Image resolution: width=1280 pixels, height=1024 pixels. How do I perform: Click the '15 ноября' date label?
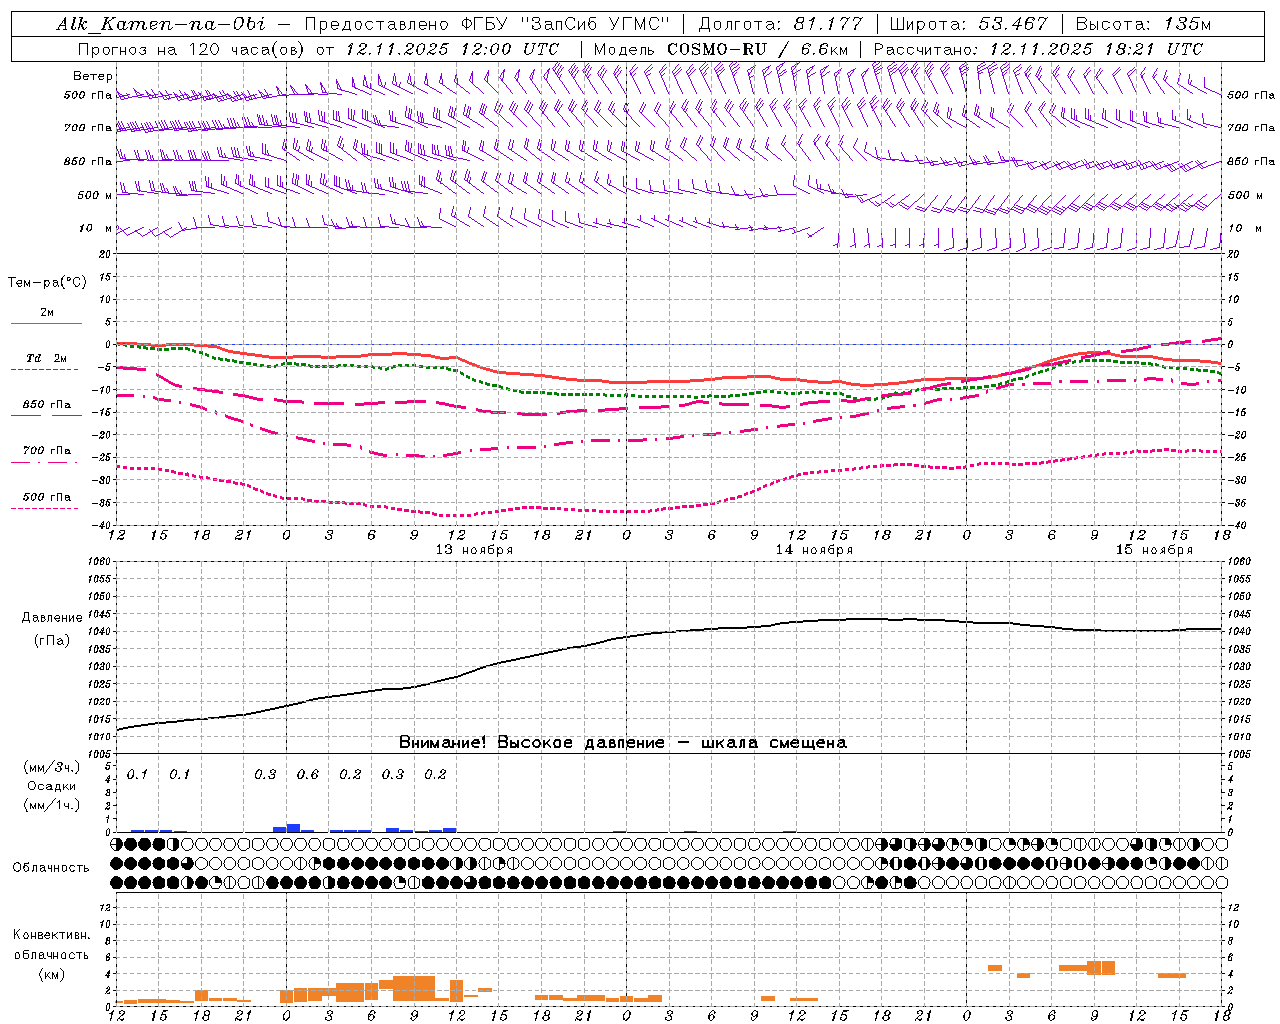tap(1154, 550)
